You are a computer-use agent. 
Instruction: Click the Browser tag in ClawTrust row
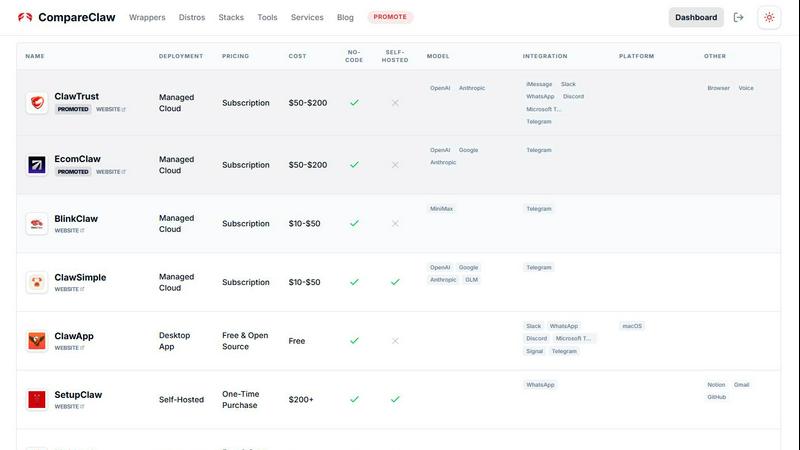tap(718, 88)
